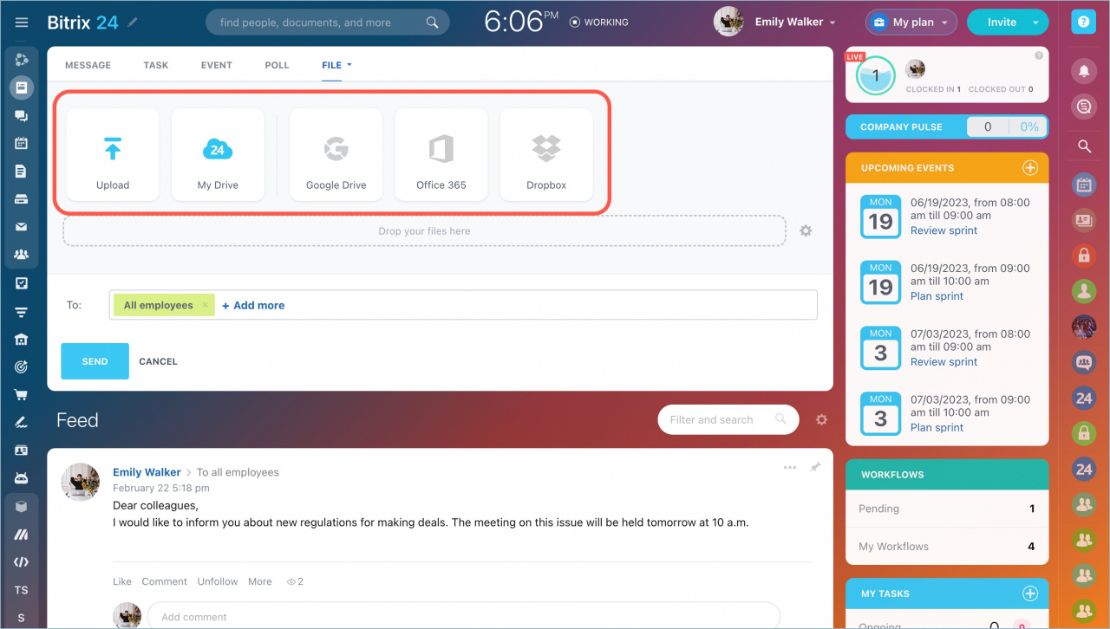Viewport: 1110px width, 629px height.
Task: Select Dropbox file source
Action: [546, 155]
